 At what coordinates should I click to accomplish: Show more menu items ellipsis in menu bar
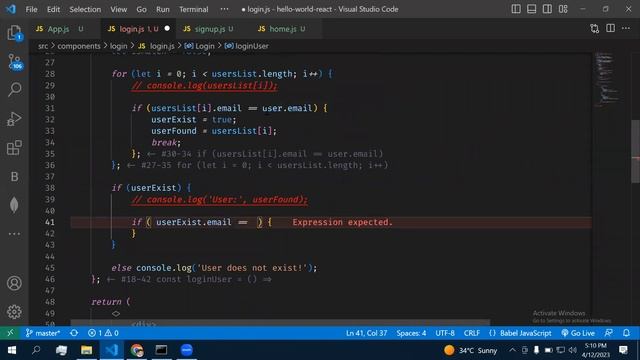[224, 9]
